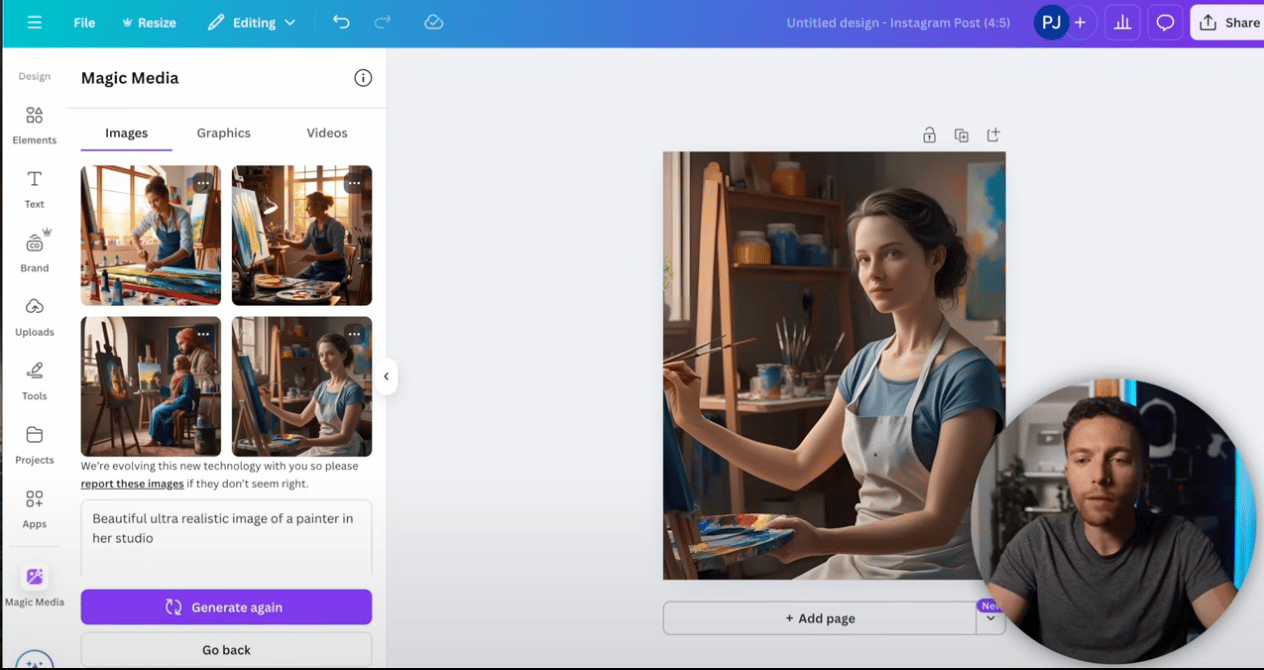Open the hamburger main menu

point(34,22)
